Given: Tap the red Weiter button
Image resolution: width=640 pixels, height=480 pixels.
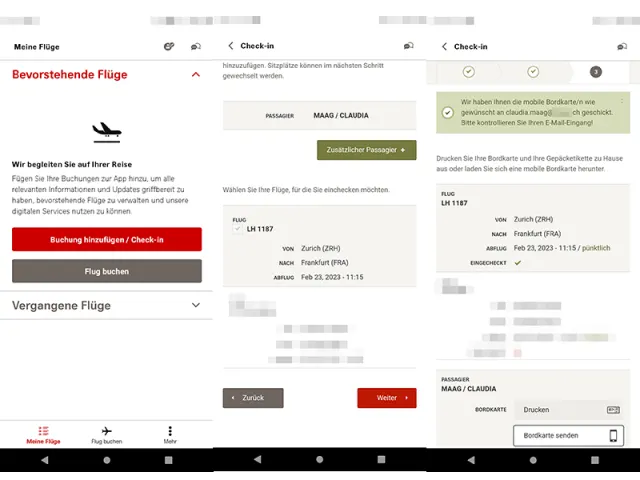Looking at the screenshot, I should [x=387, y=398].
